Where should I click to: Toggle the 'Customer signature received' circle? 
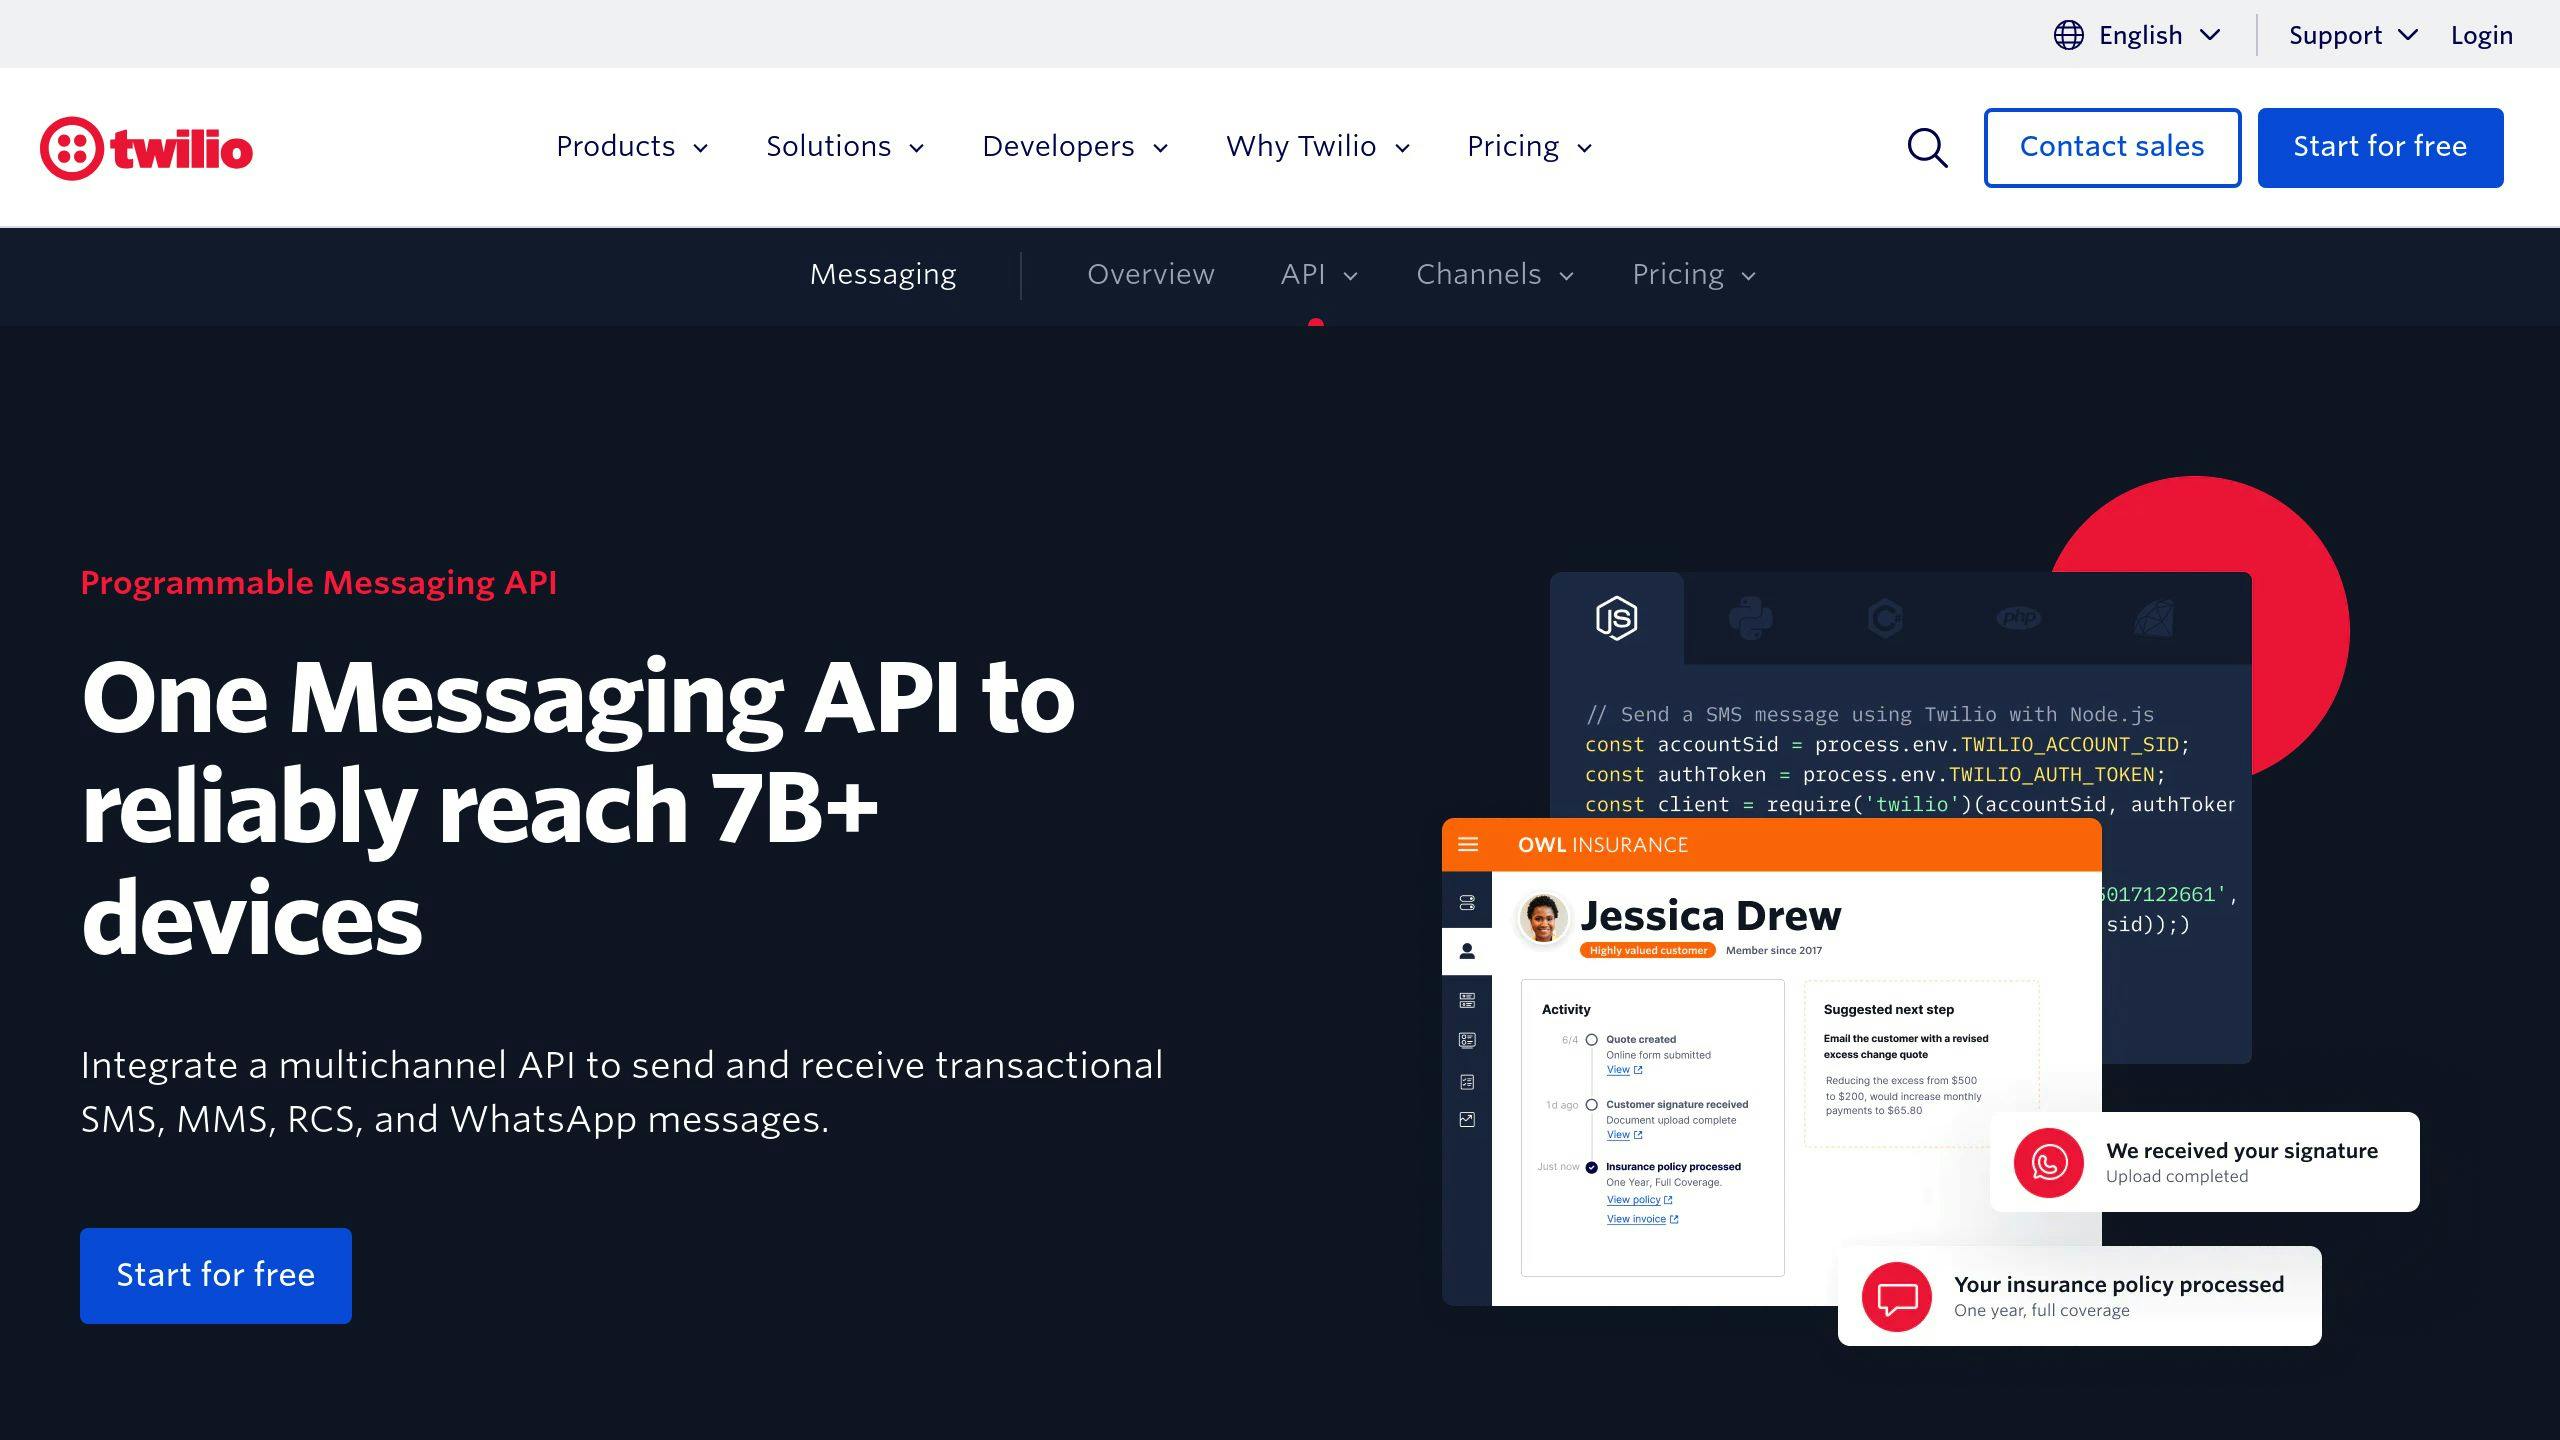1591,1105
